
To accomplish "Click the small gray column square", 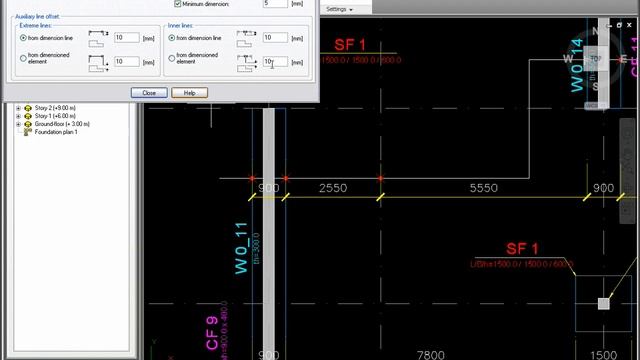I will coord(604,304).
